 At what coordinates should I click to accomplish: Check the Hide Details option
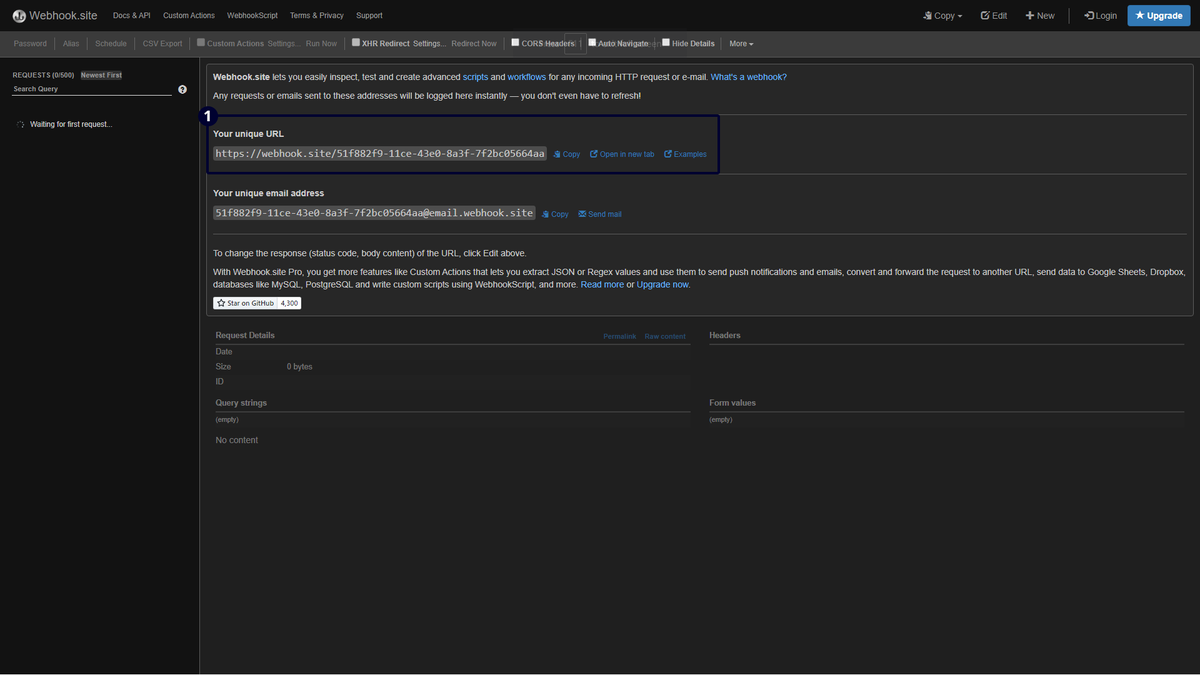(x=666, y=43)
